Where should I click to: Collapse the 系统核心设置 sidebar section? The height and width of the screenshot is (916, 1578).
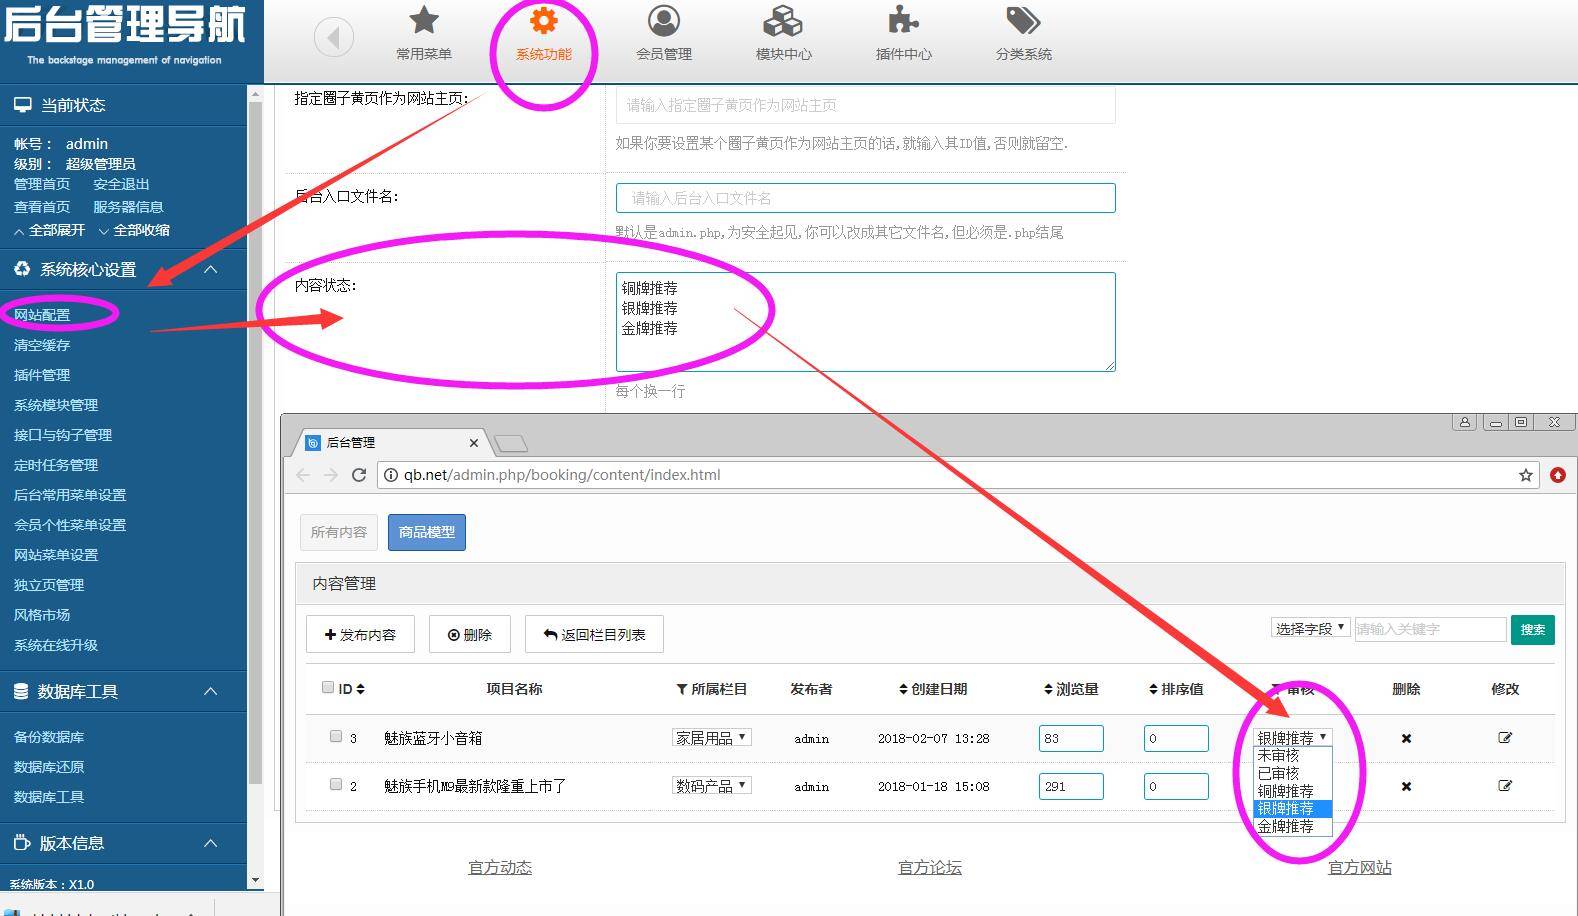[x=210, y=269]
